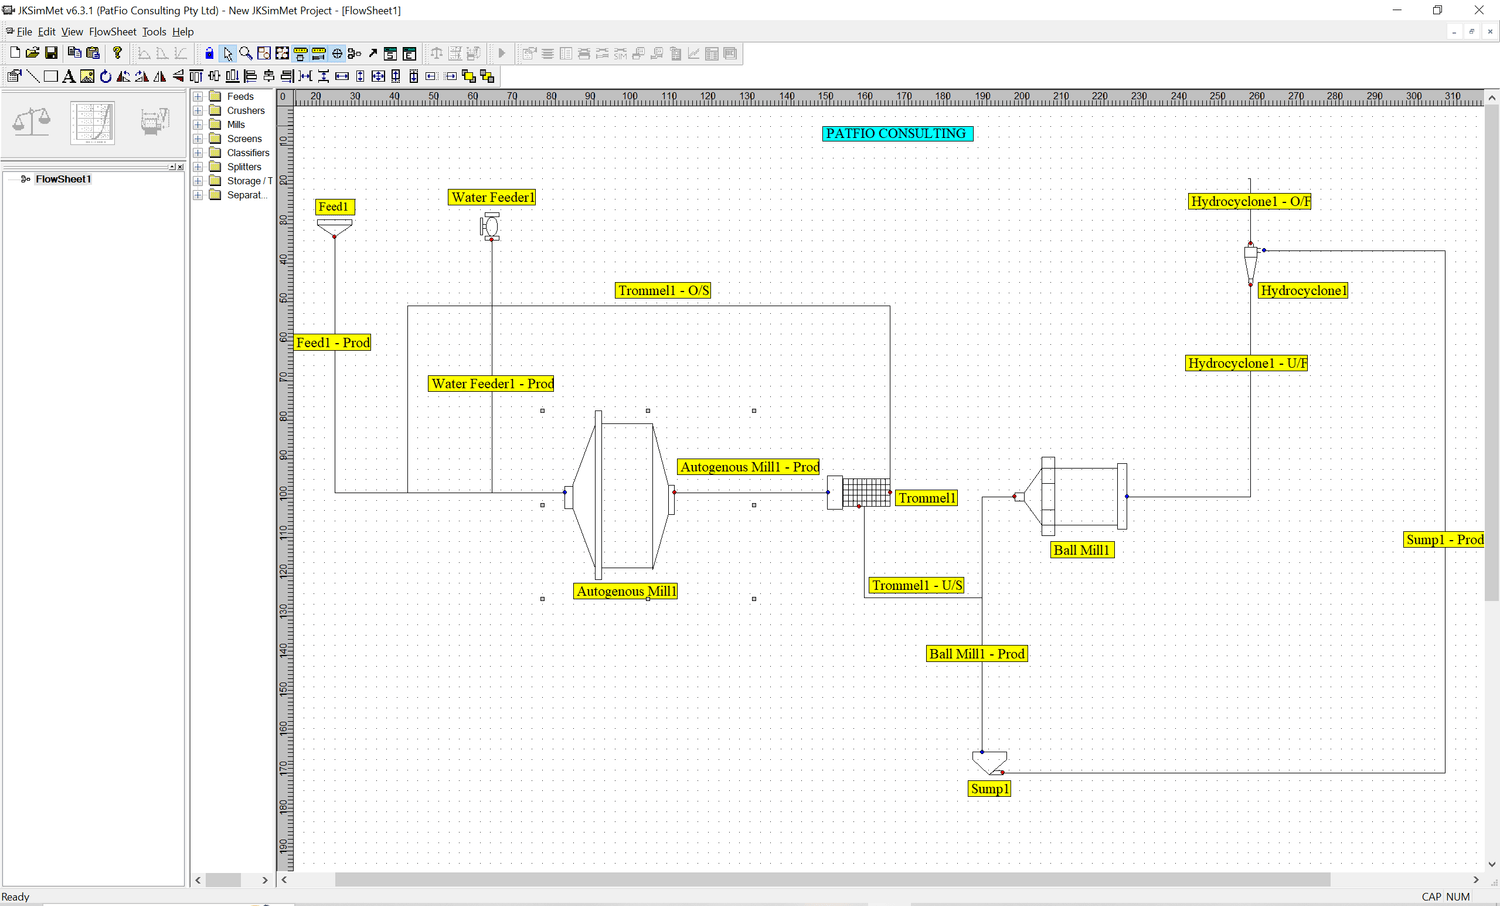Toggle the crosshair snap button in toolbar

pos(337,53)
